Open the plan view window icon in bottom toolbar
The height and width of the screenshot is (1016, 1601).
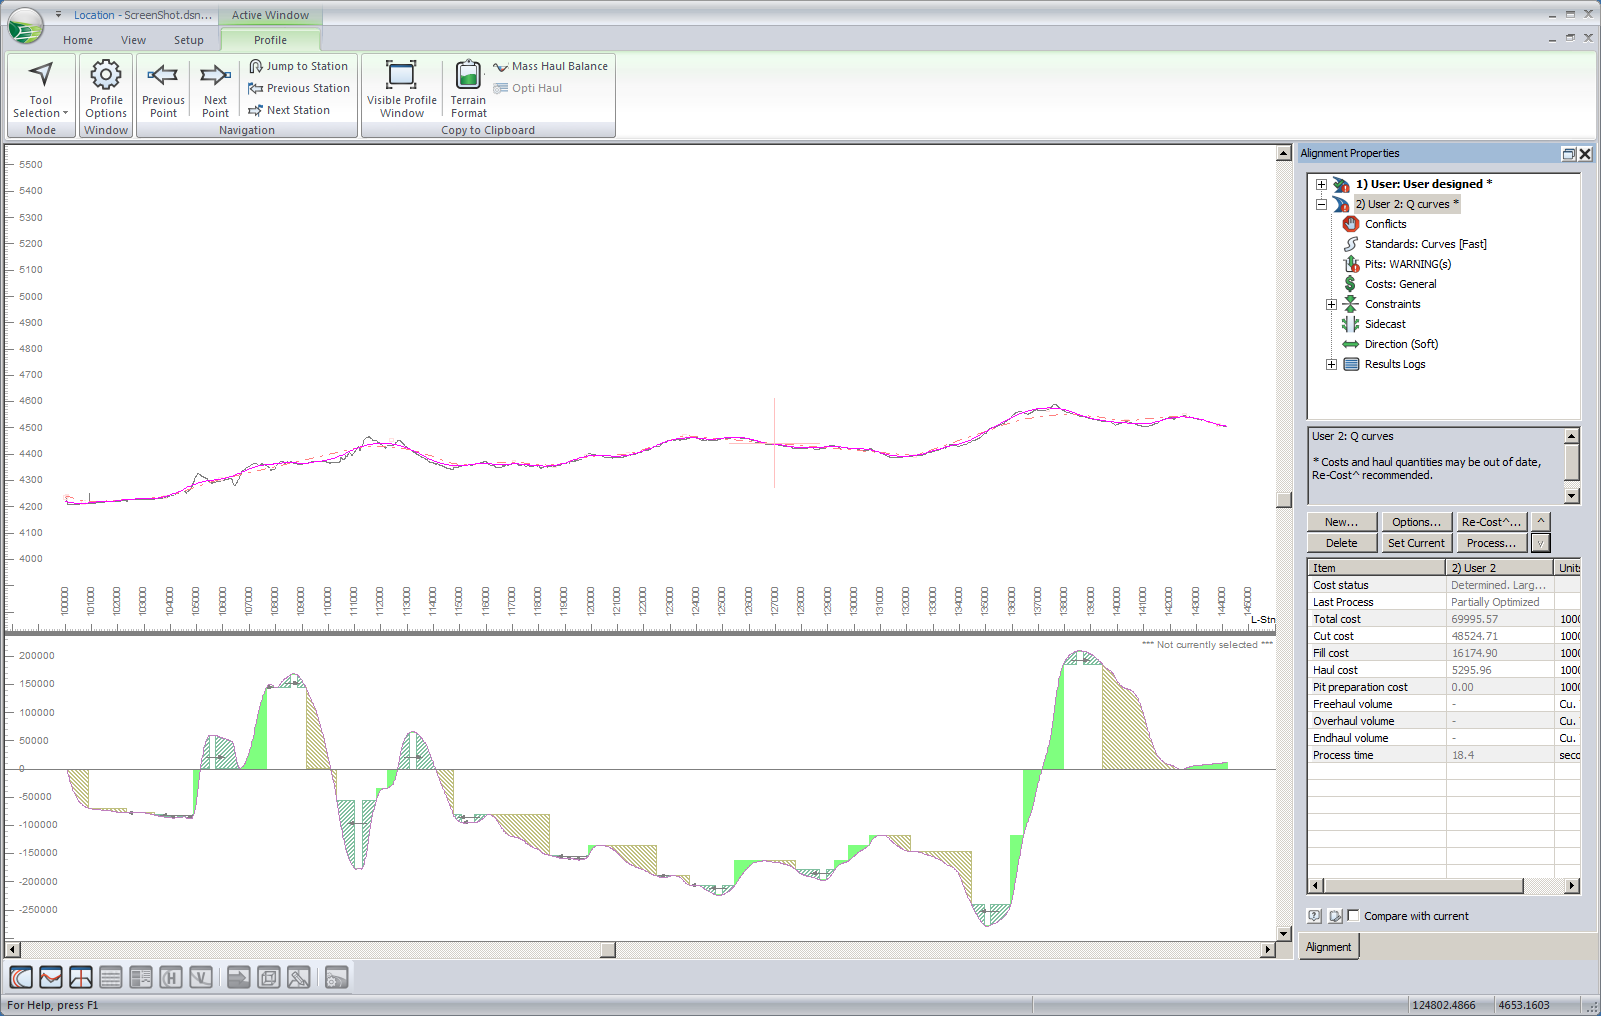click(x=21, y=978)
